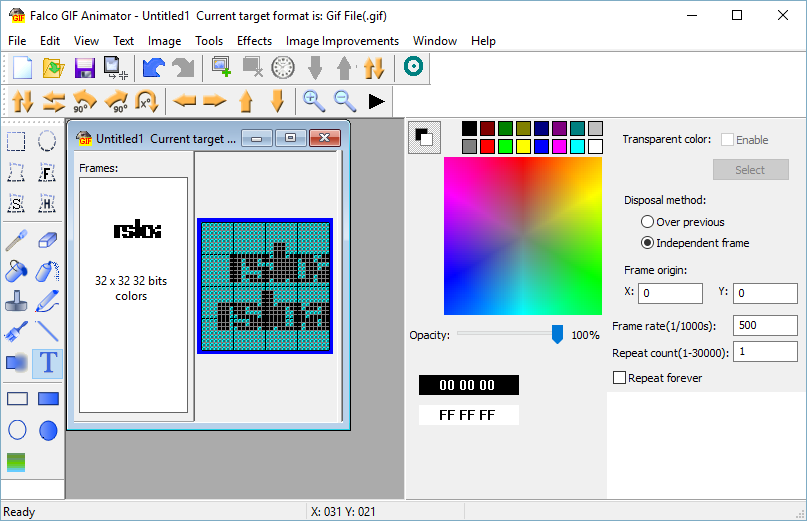Undo with the blue curved arrow
807x521 pixels.
153,67
